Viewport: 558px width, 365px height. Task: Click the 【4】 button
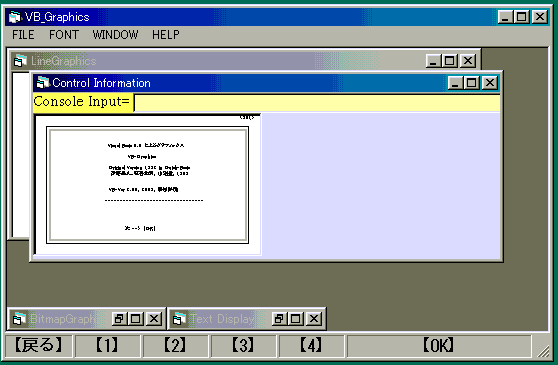pyautogui.click(x=311, y=345)
